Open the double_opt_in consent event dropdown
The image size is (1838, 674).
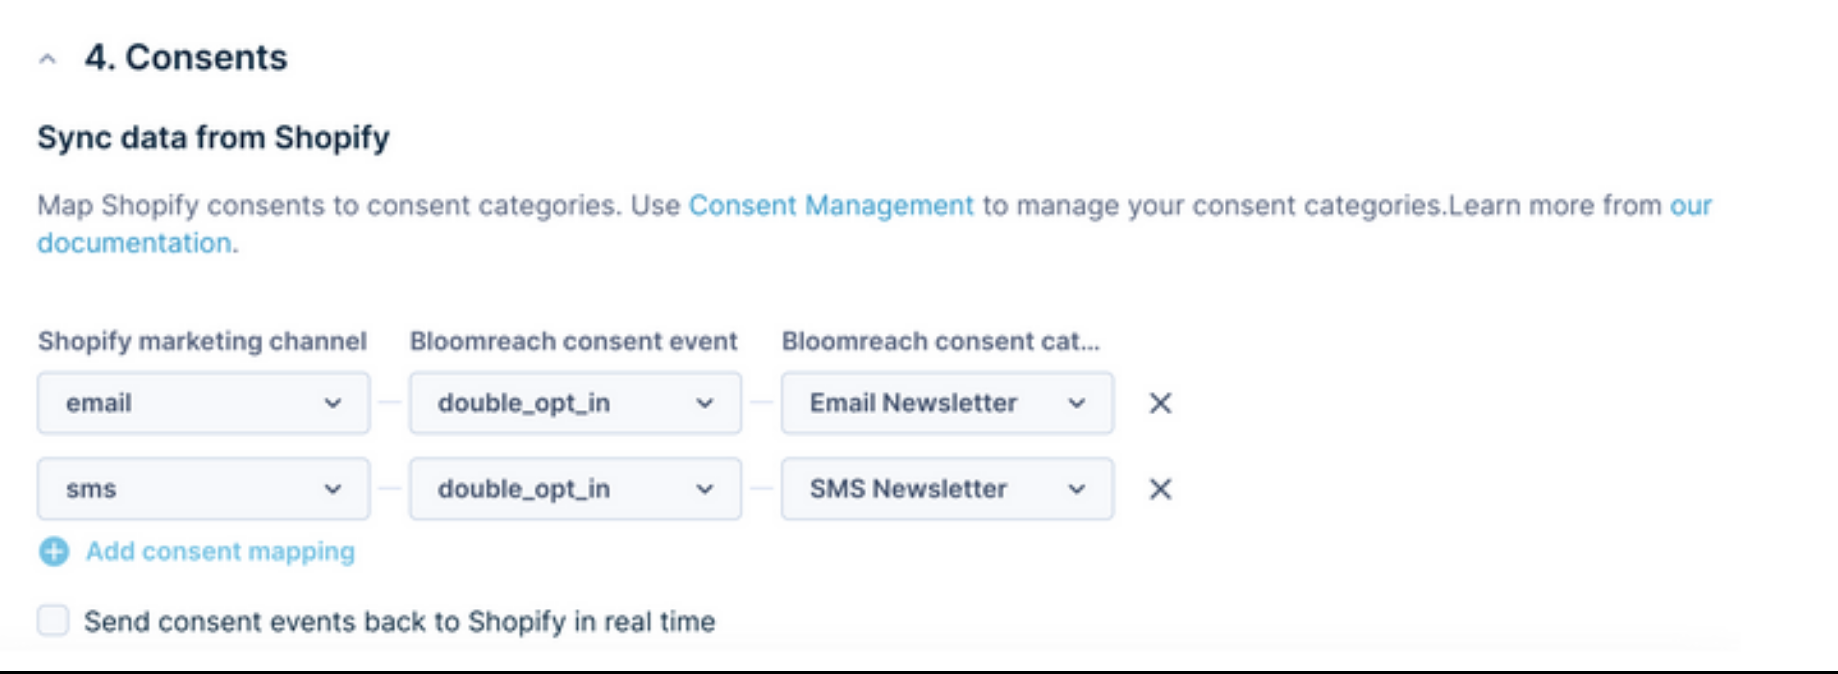(575, 404)
